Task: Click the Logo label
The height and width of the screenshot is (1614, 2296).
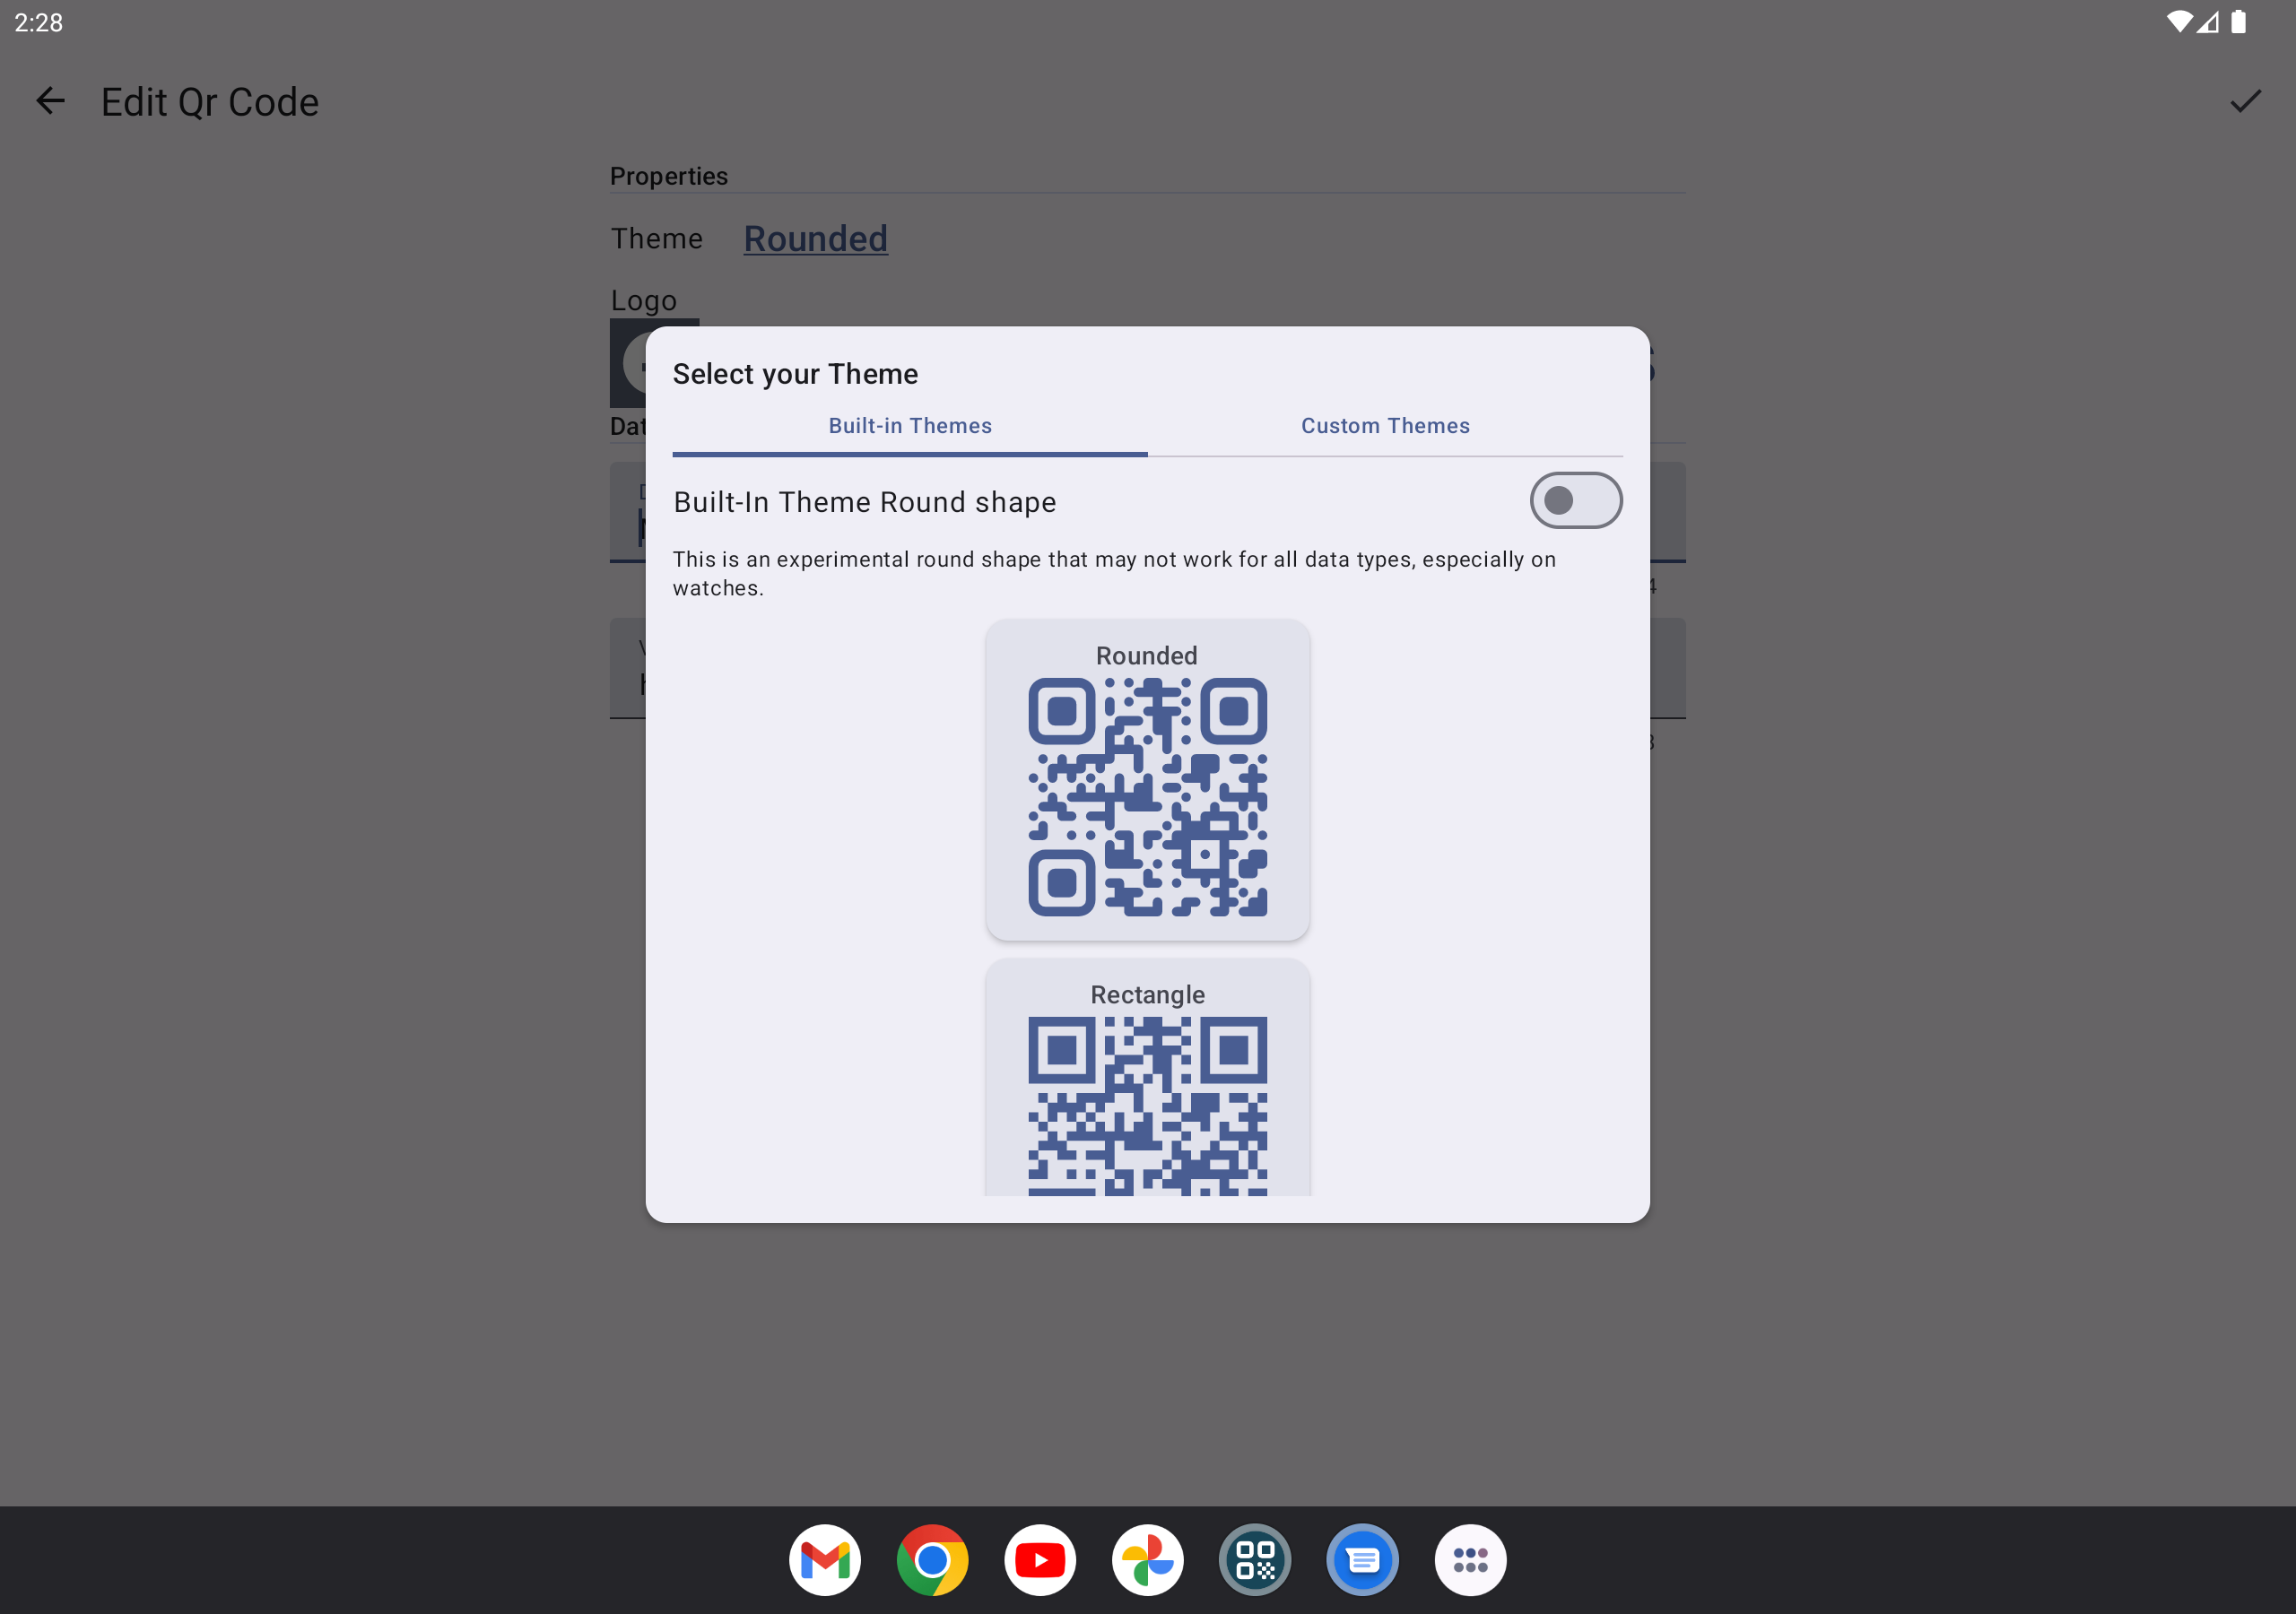Action: pyautogui.click(x=644, y=300)
